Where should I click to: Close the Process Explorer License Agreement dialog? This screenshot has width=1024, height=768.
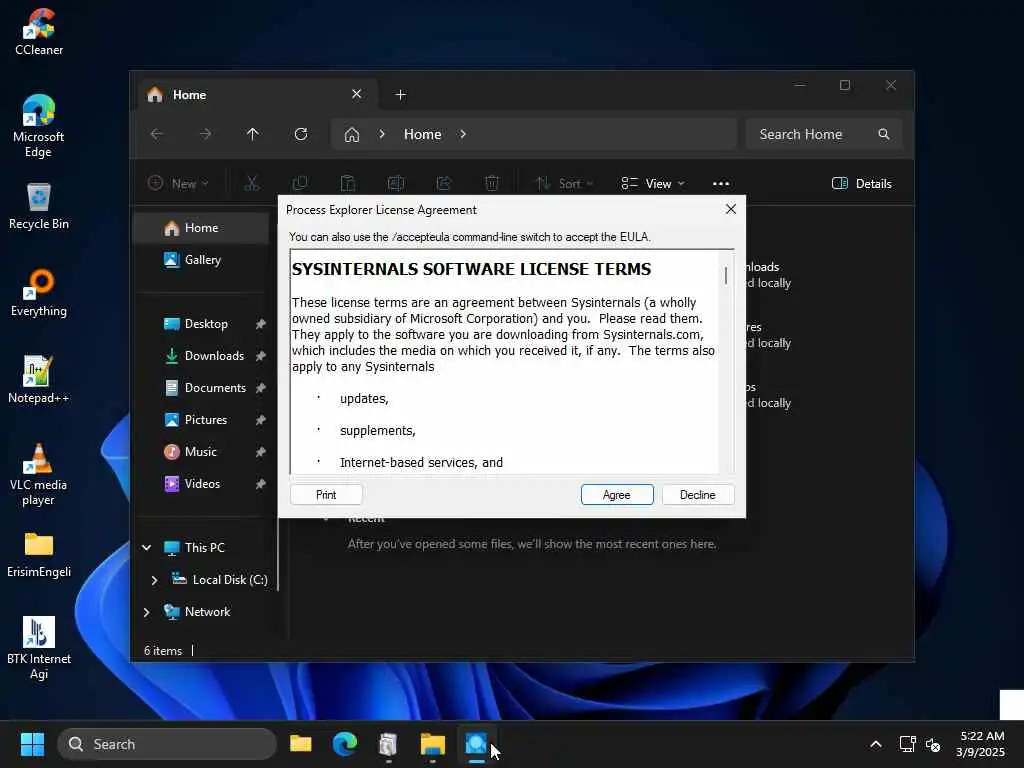point(731,209)
